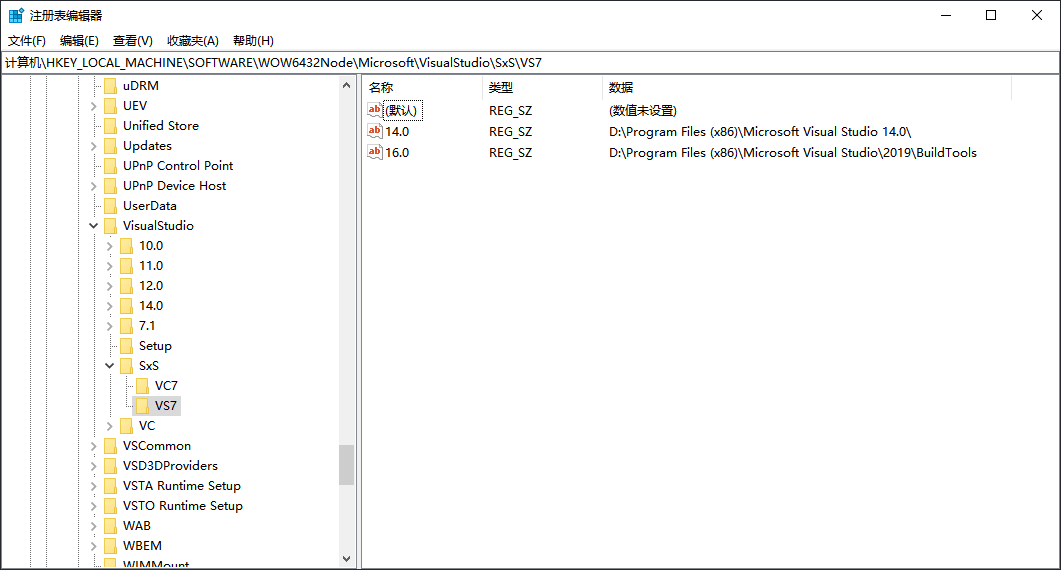Click the 2019\BuildTools data path
This screenshot has height=570, width=1061.
[x=792, y=152]
